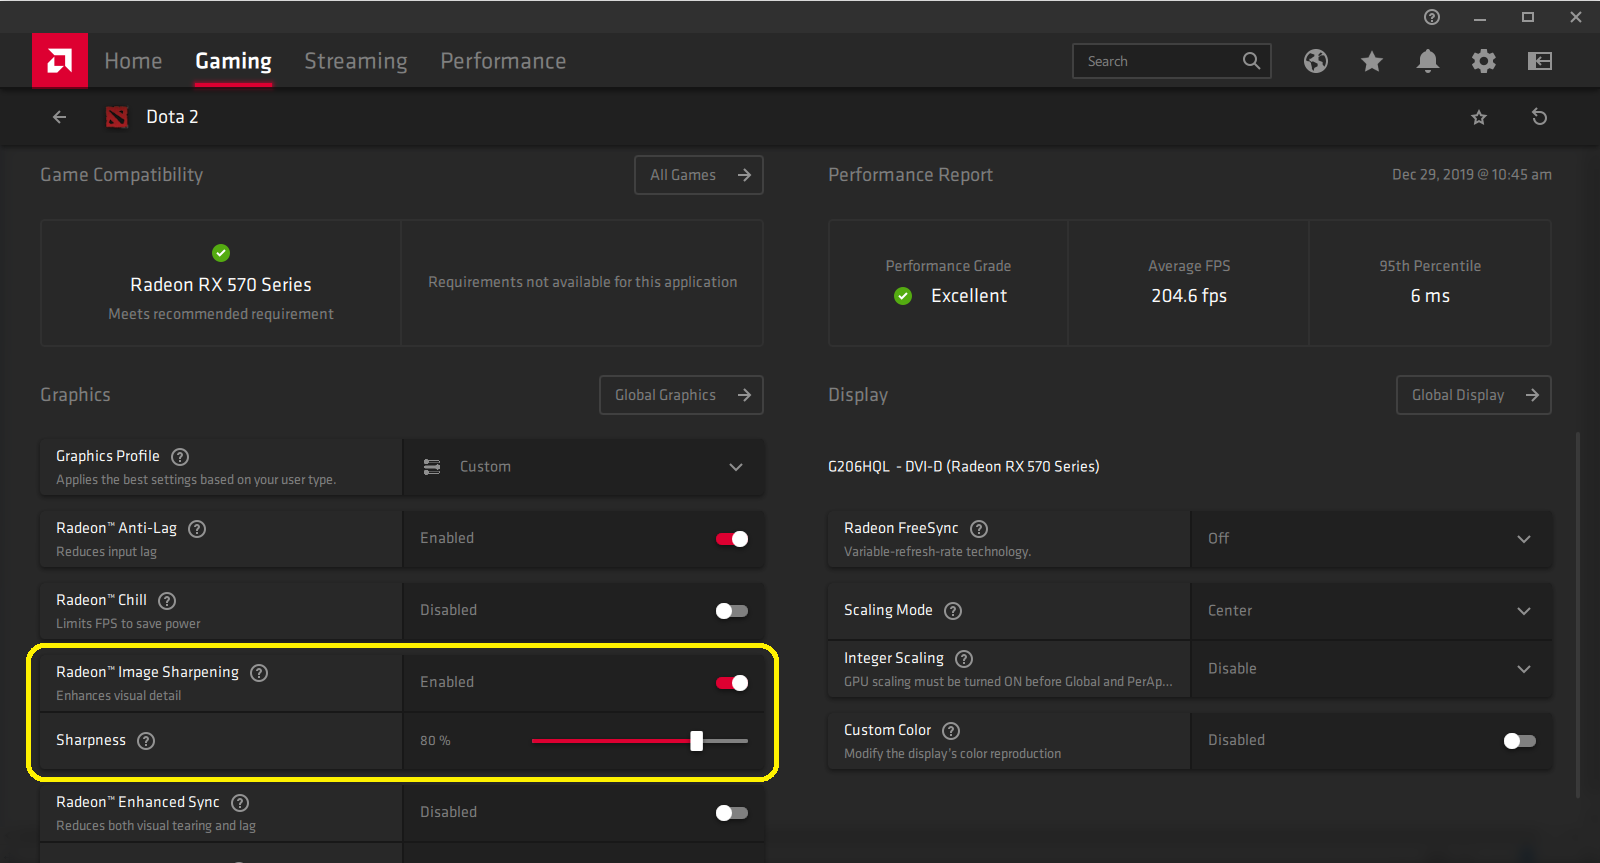The height and width of the screenshot is (863, 1600).
Task: Turn off Radeon Image Sharpening toggle
Action: [732, 683]
